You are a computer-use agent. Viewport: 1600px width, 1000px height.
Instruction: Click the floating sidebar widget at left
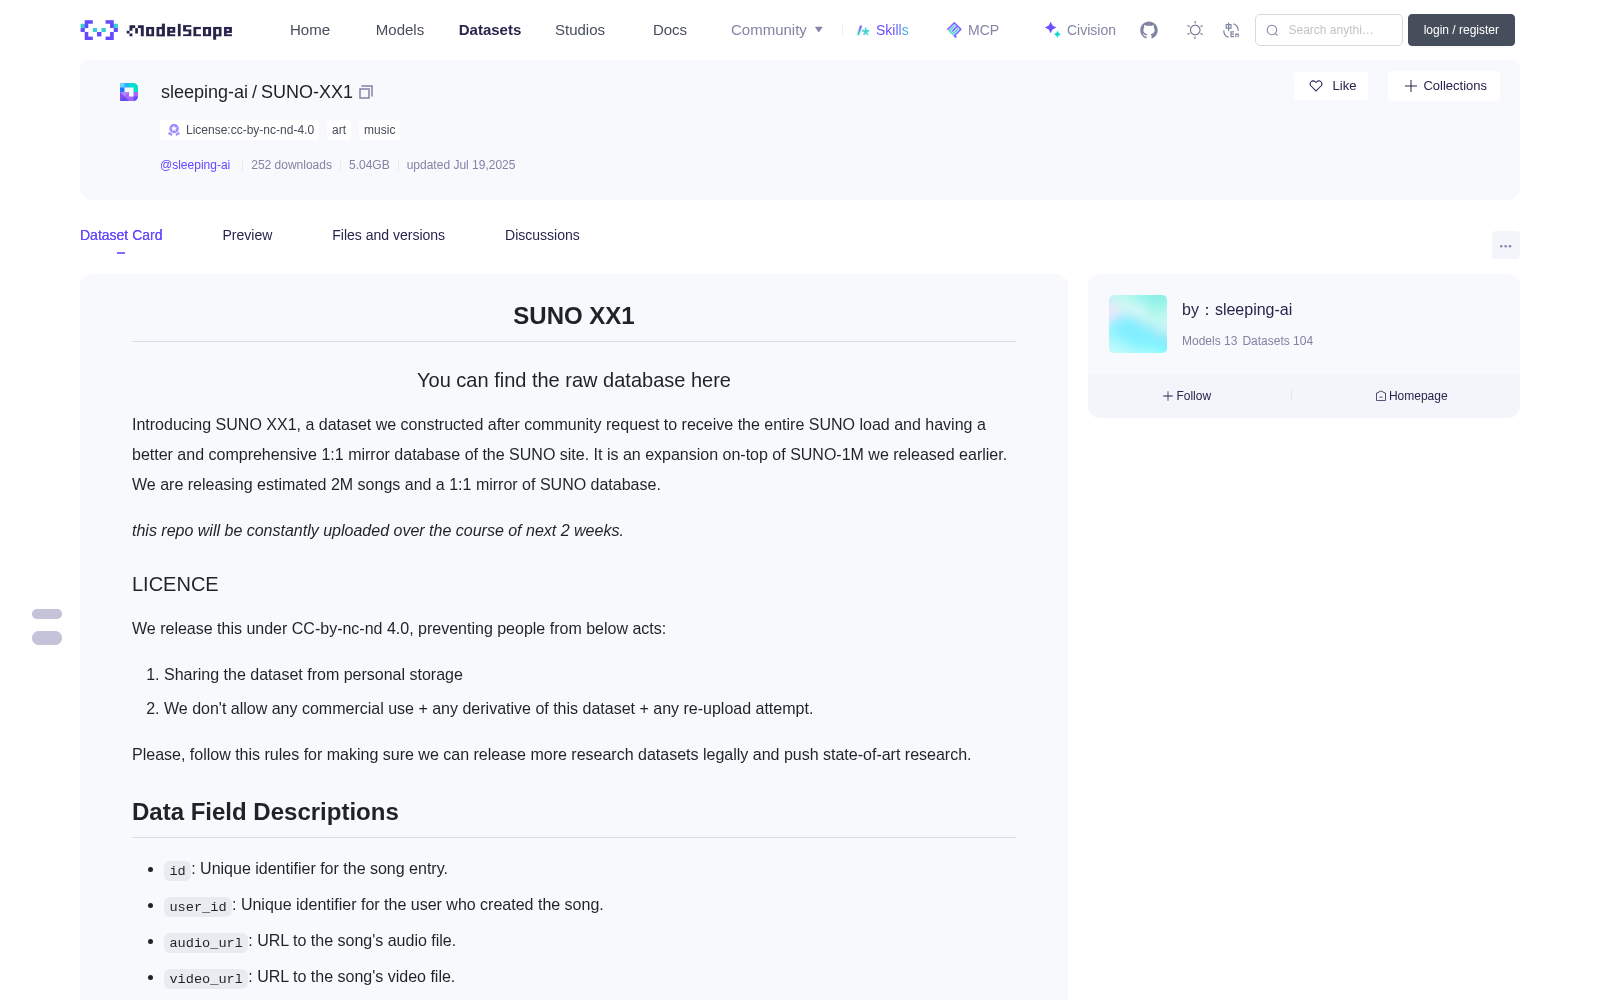click(47, 626)
